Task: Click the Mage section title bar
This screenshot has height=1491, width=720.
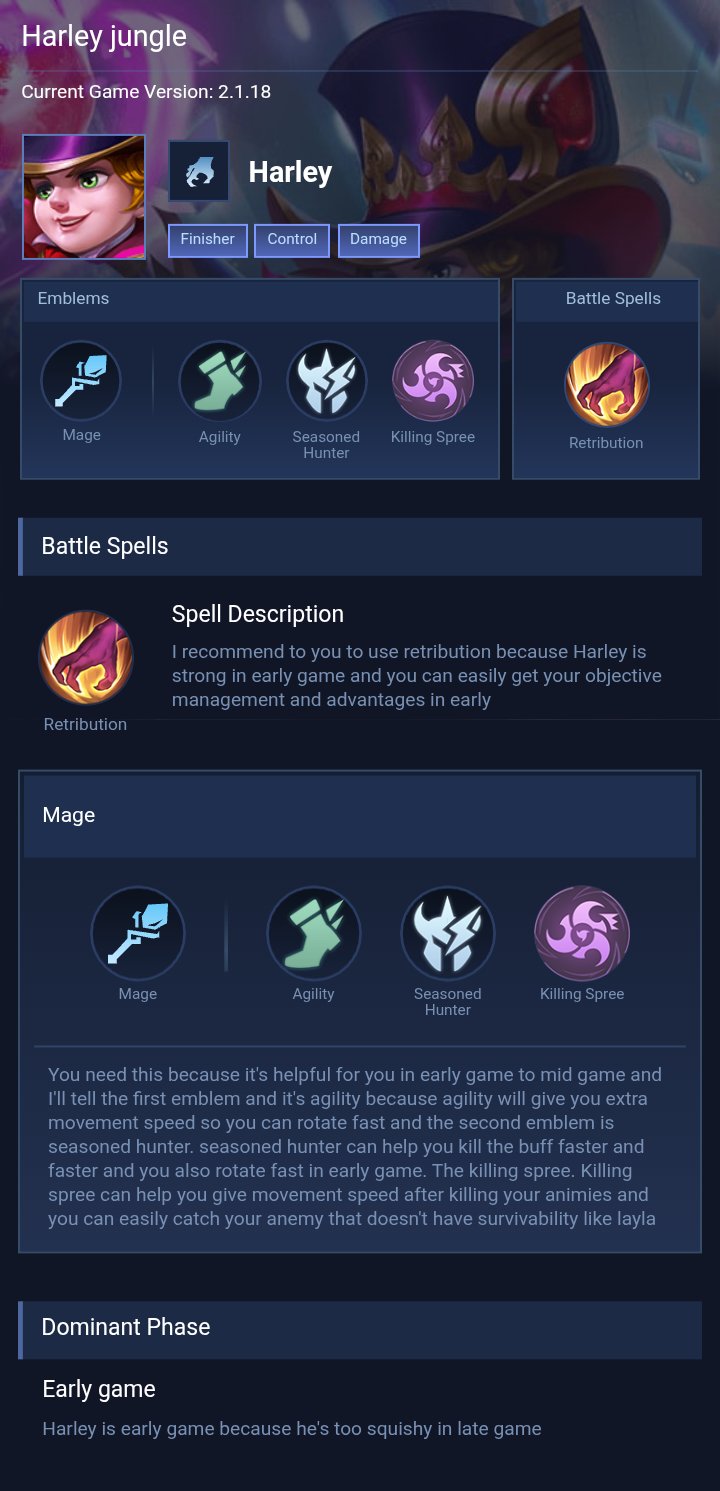Action: tap(360, 815)
